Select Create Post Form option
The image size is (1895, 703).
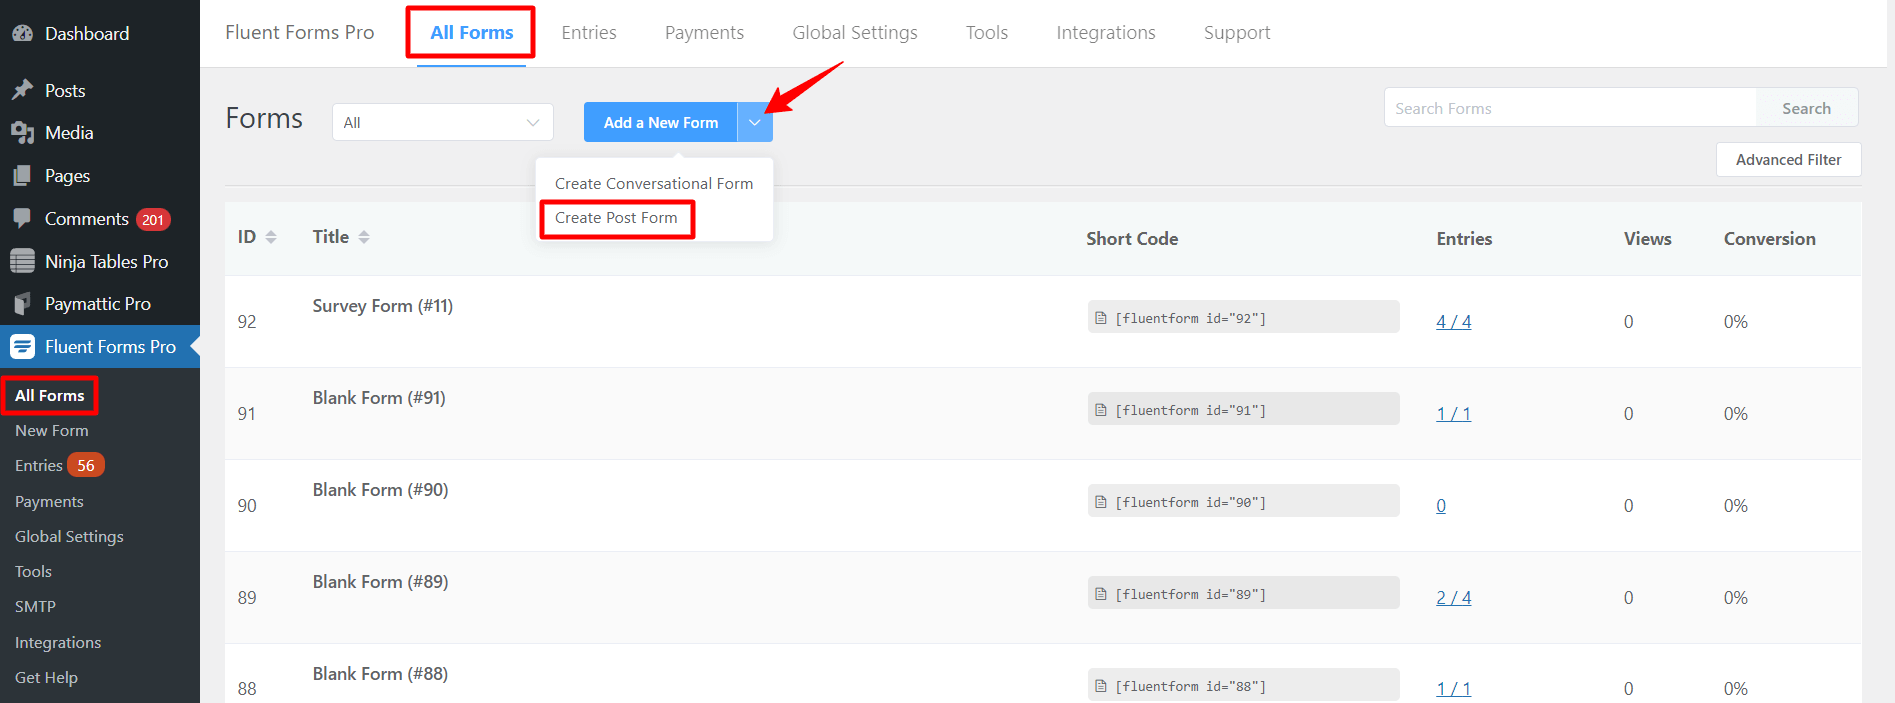click(x=616, y=218)
